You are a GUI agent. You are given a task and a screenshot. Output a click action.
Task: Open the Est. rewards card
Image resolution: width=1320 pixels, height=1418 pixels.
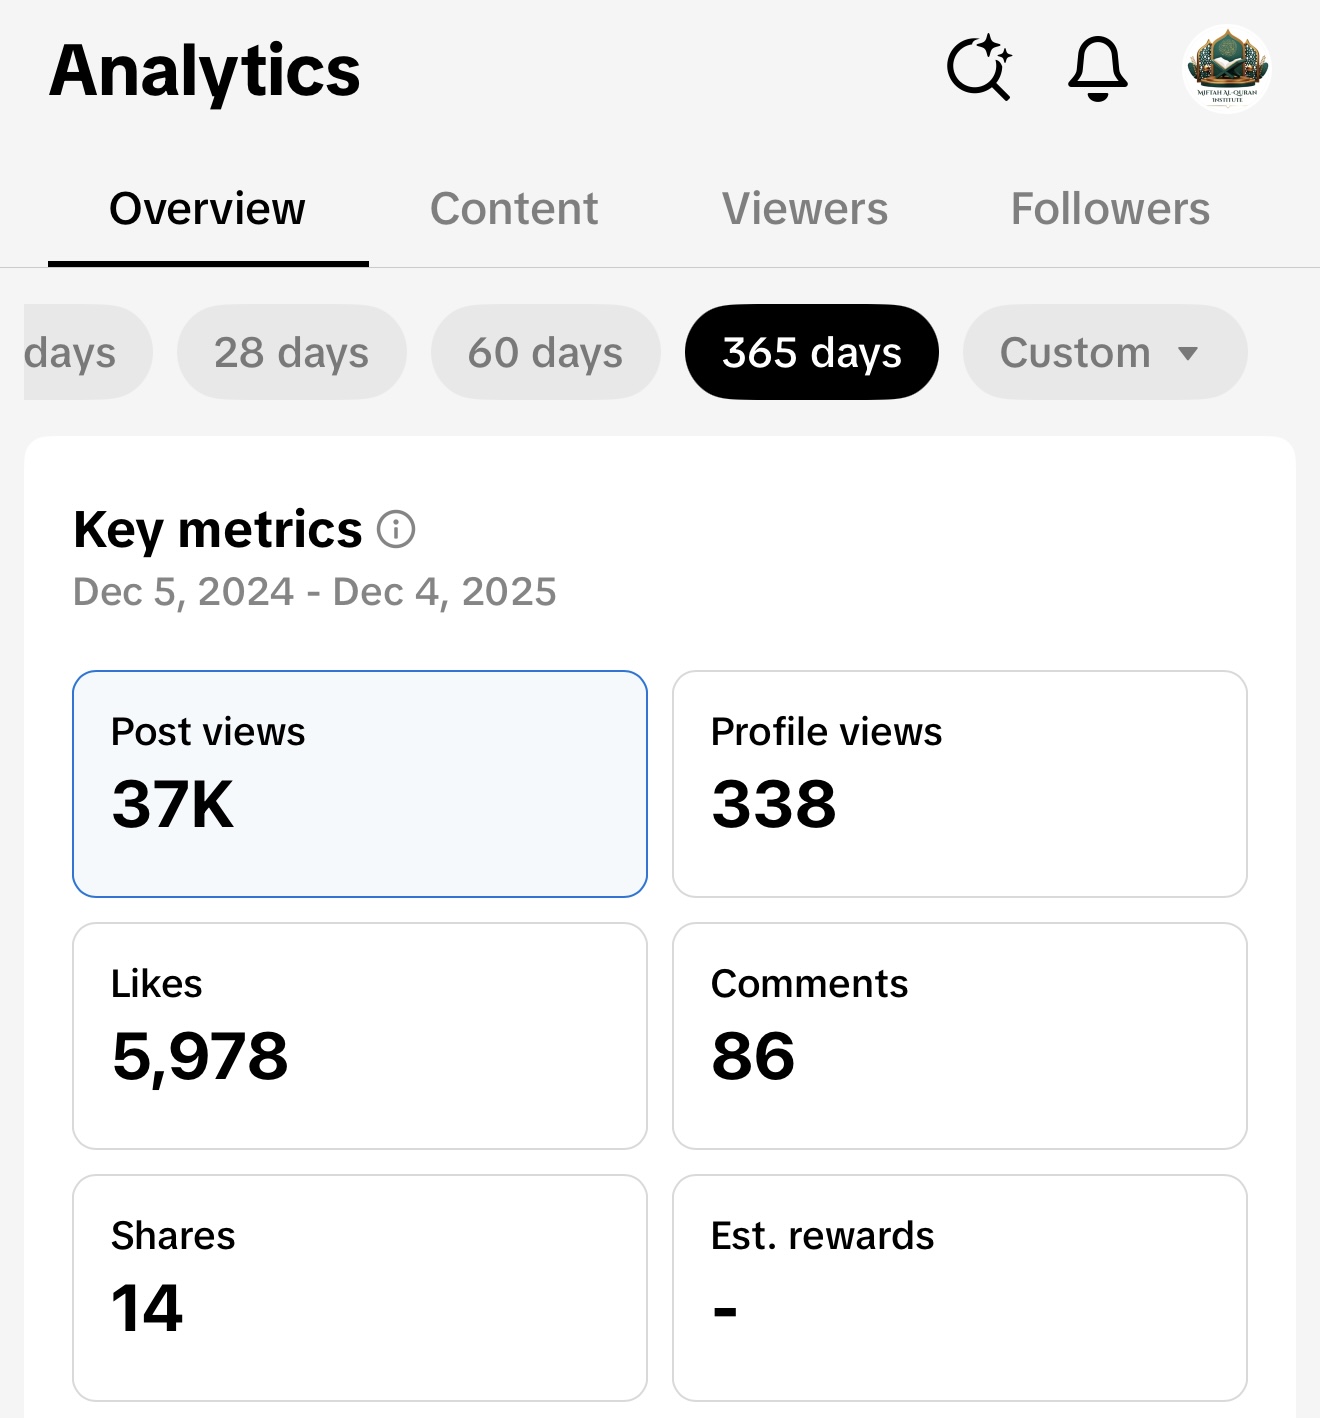click(x=959, y=1287)
